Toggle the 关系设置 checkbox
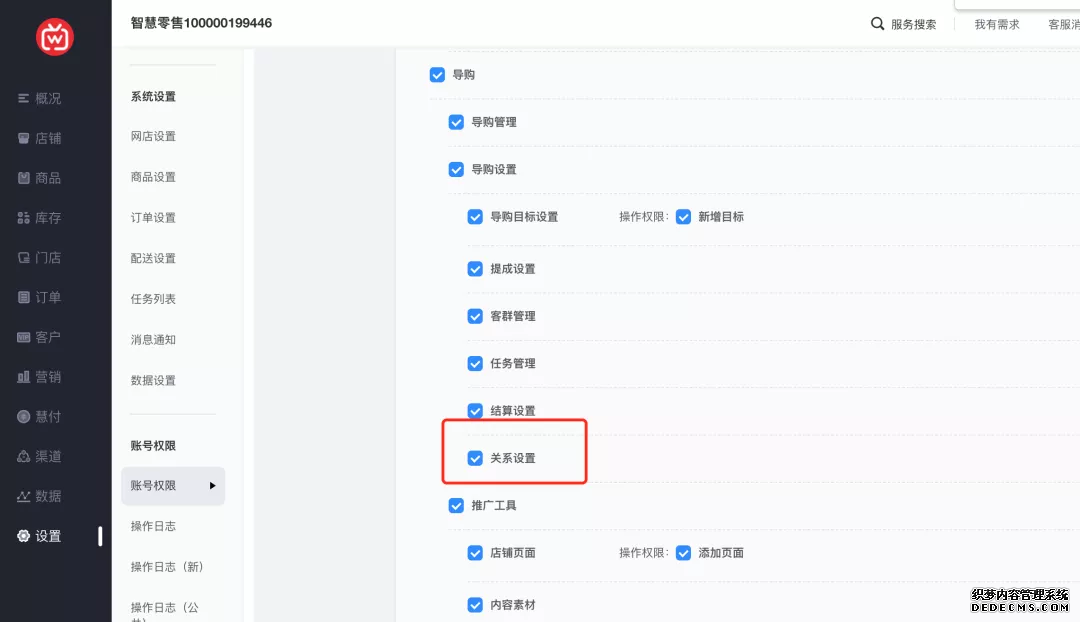 point(475,458)
